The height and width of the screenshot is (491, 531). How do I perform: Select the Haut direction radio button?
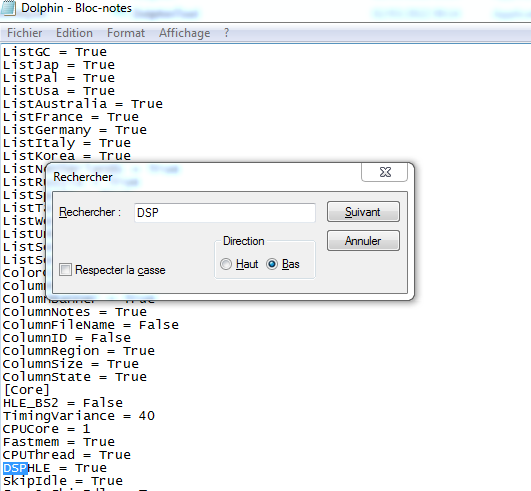click(226, 264)
